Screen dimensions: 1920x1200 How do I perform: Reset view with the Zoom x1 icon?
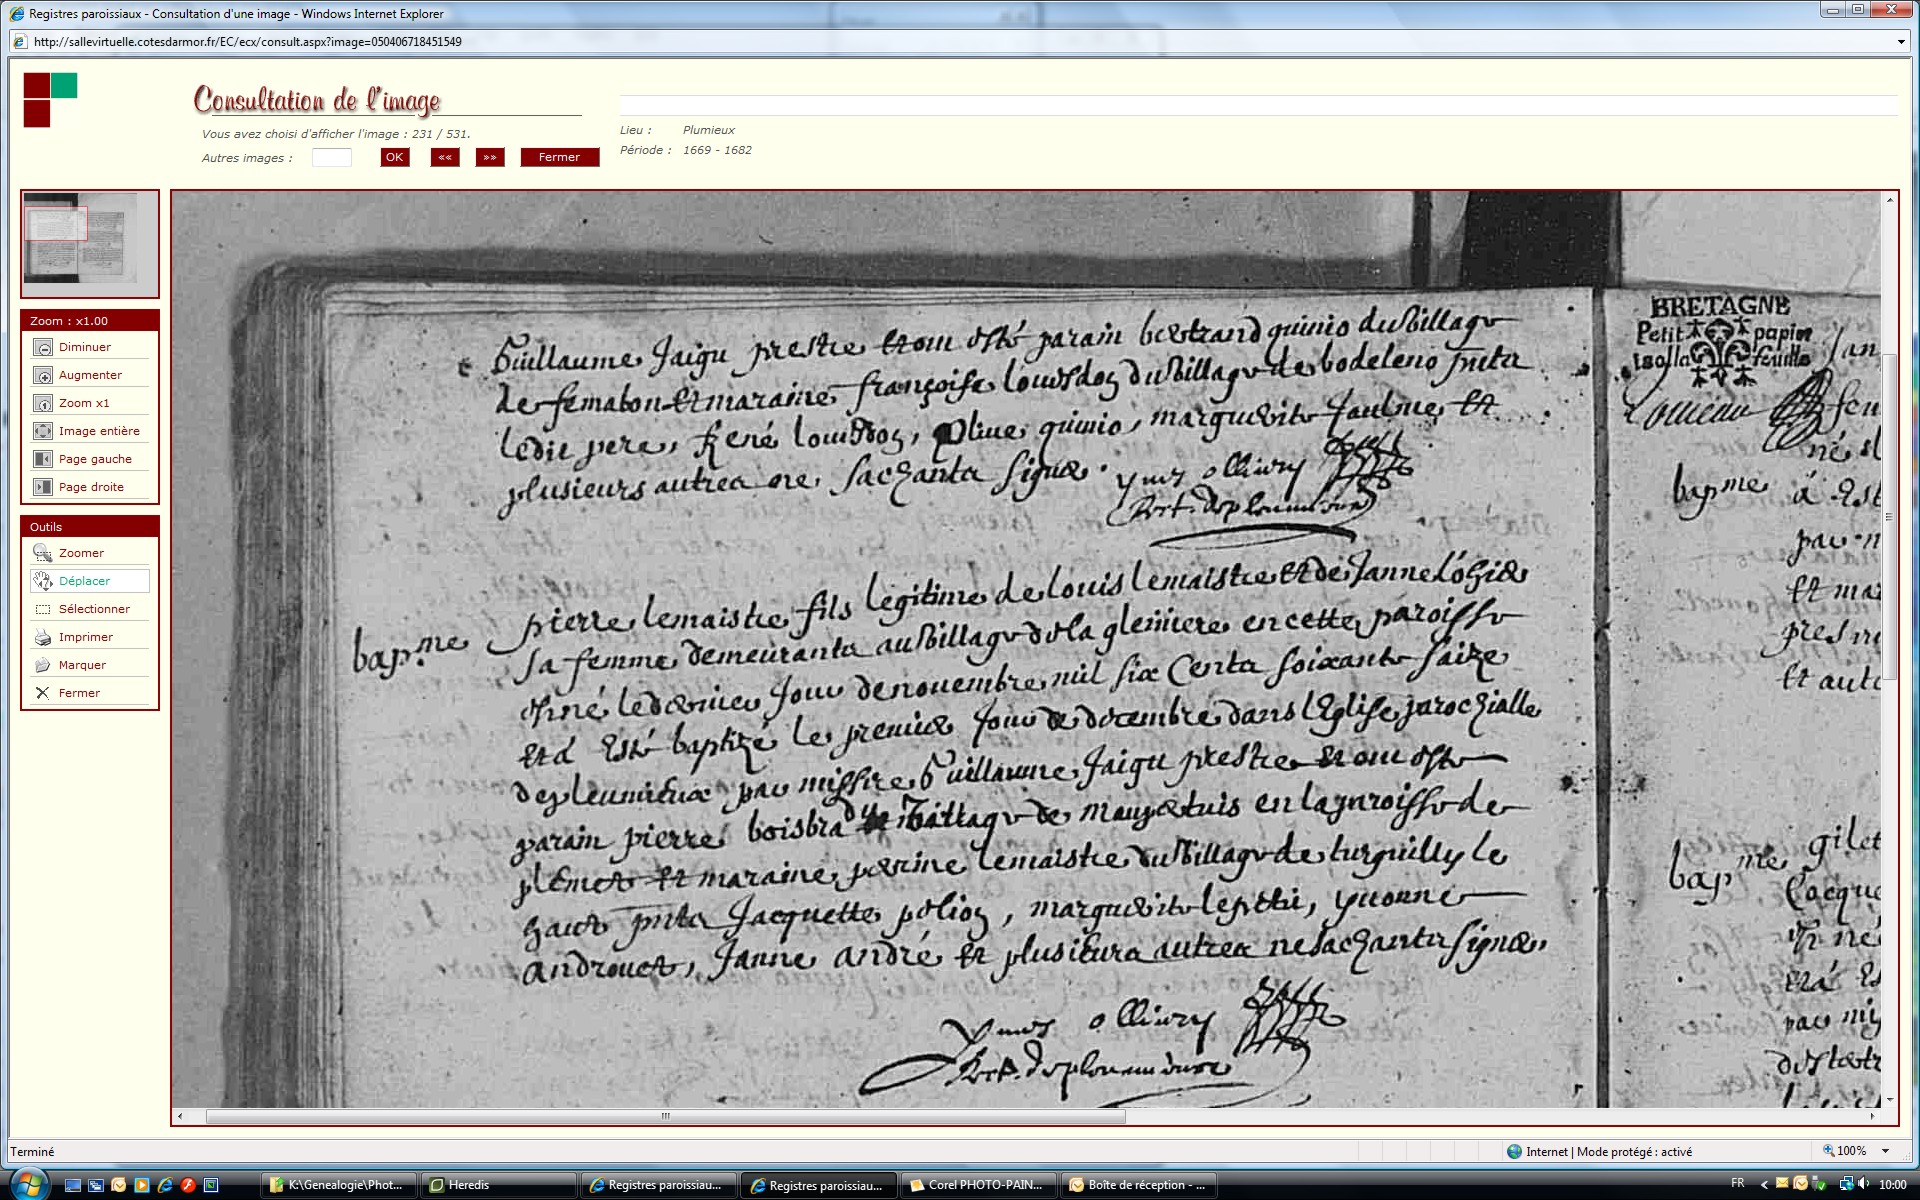click(x=43, y=403)
